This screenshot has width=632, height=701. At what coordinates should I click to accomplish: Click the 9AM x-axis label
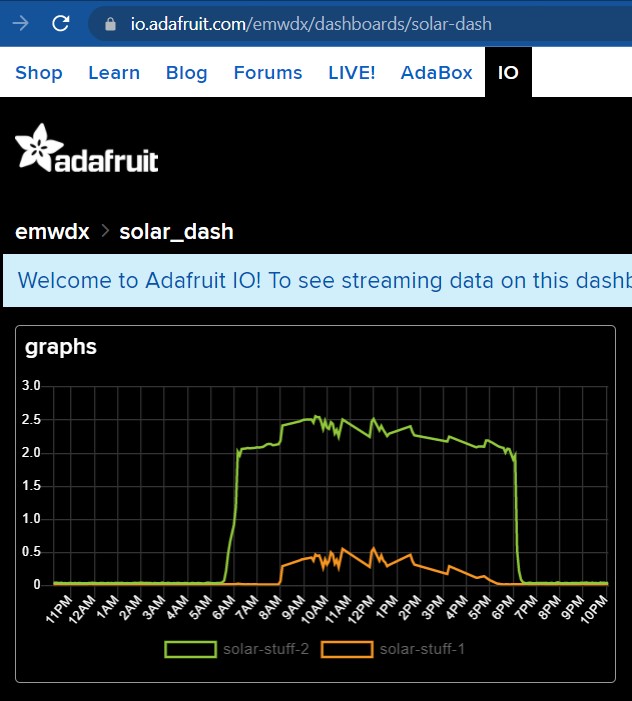(x=294, y=607)
